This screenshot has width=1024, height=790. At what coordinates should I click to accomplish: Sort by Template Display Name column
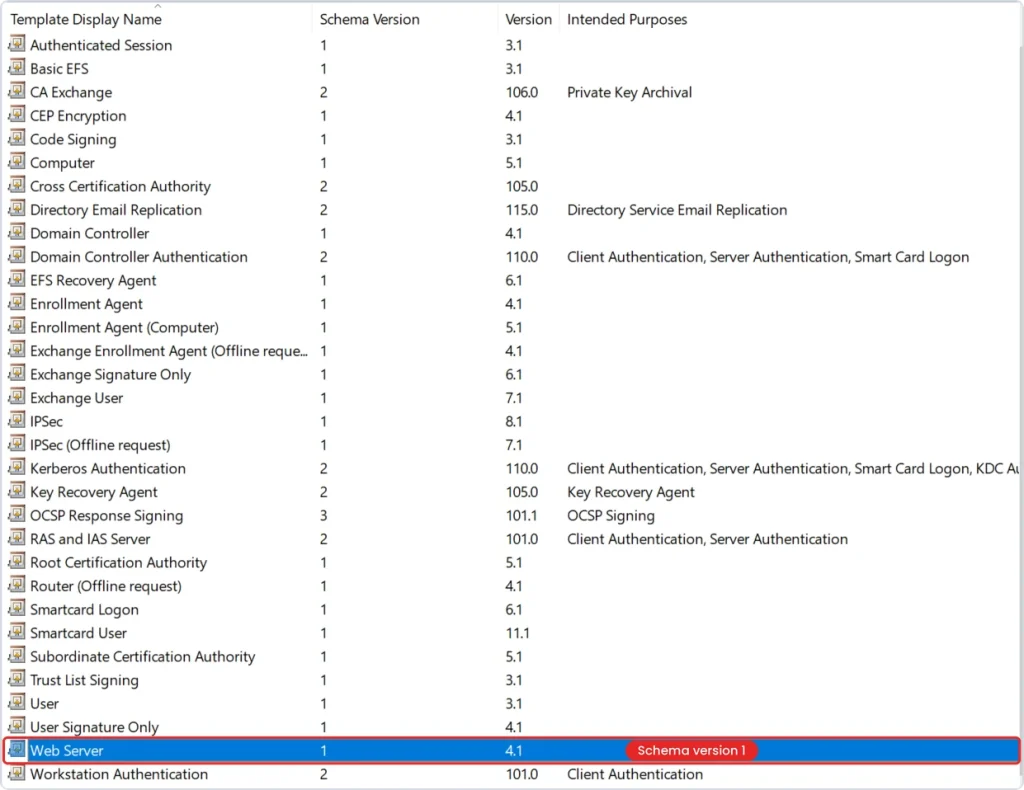pyautogui.click(x=86, y=20)
